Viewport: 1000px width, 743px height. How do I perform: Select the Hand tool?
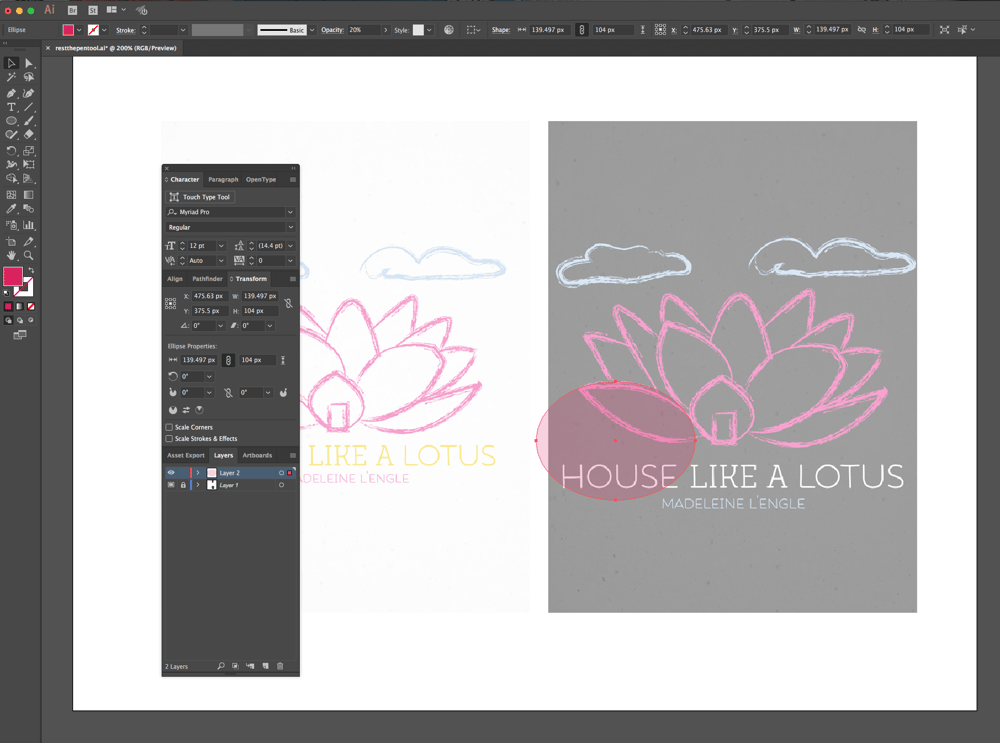11,255
